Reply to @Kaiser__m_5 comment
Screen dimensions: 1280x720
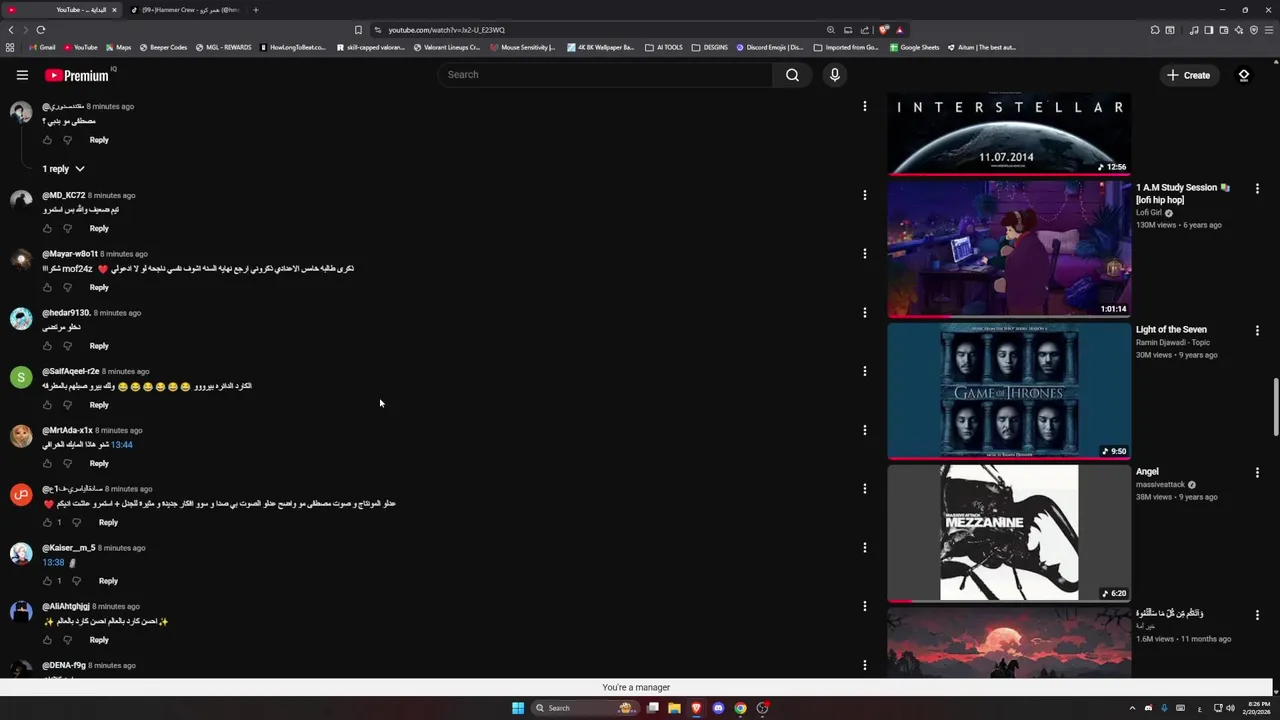click(108, 581)
